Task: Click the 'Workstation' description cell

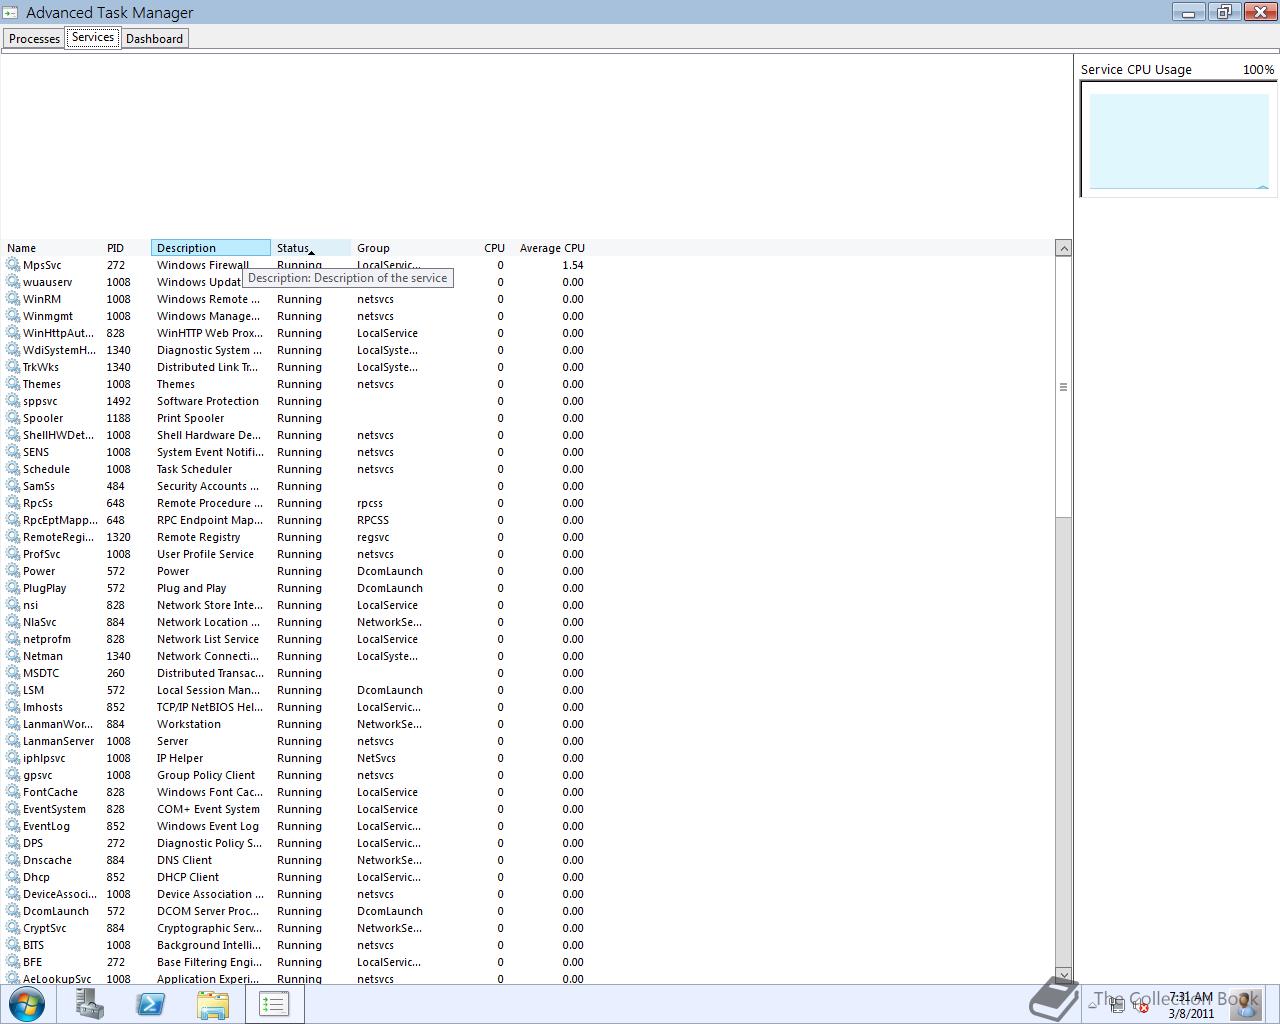Action: tap(189, 724)
